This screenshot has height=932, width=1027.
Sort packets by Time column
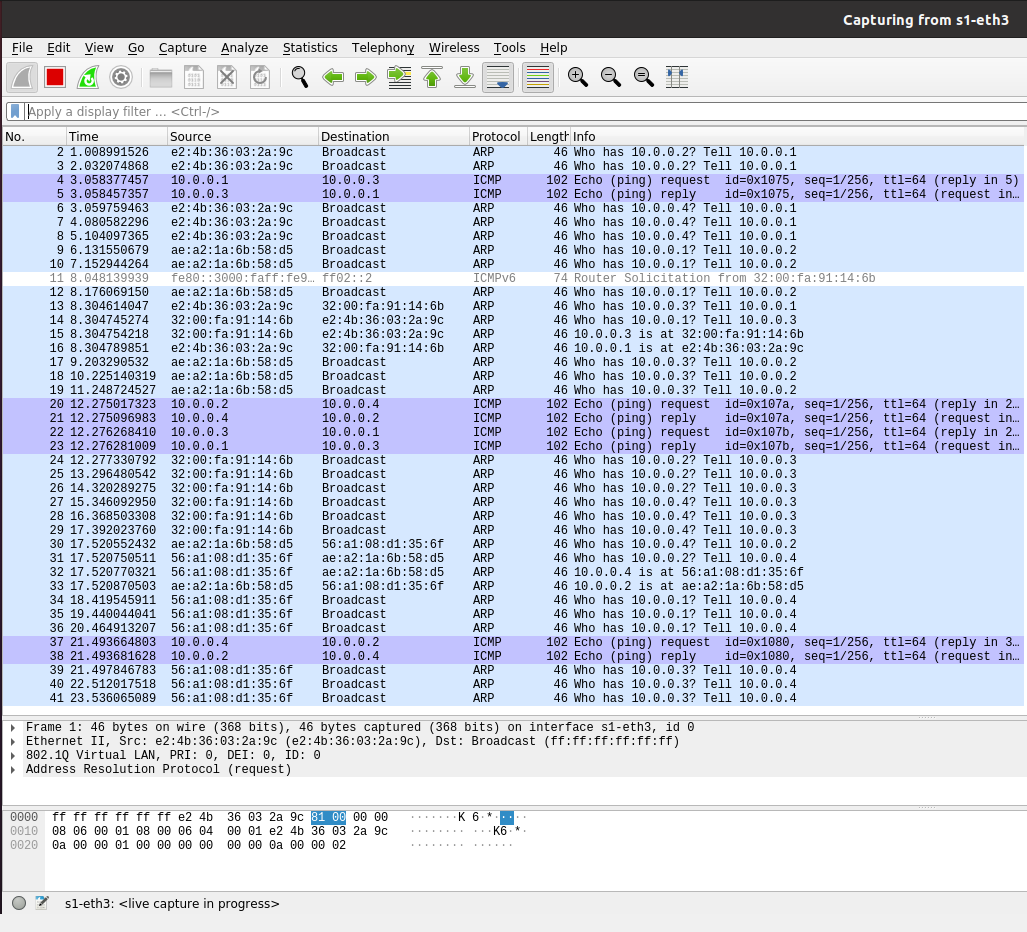117,136
